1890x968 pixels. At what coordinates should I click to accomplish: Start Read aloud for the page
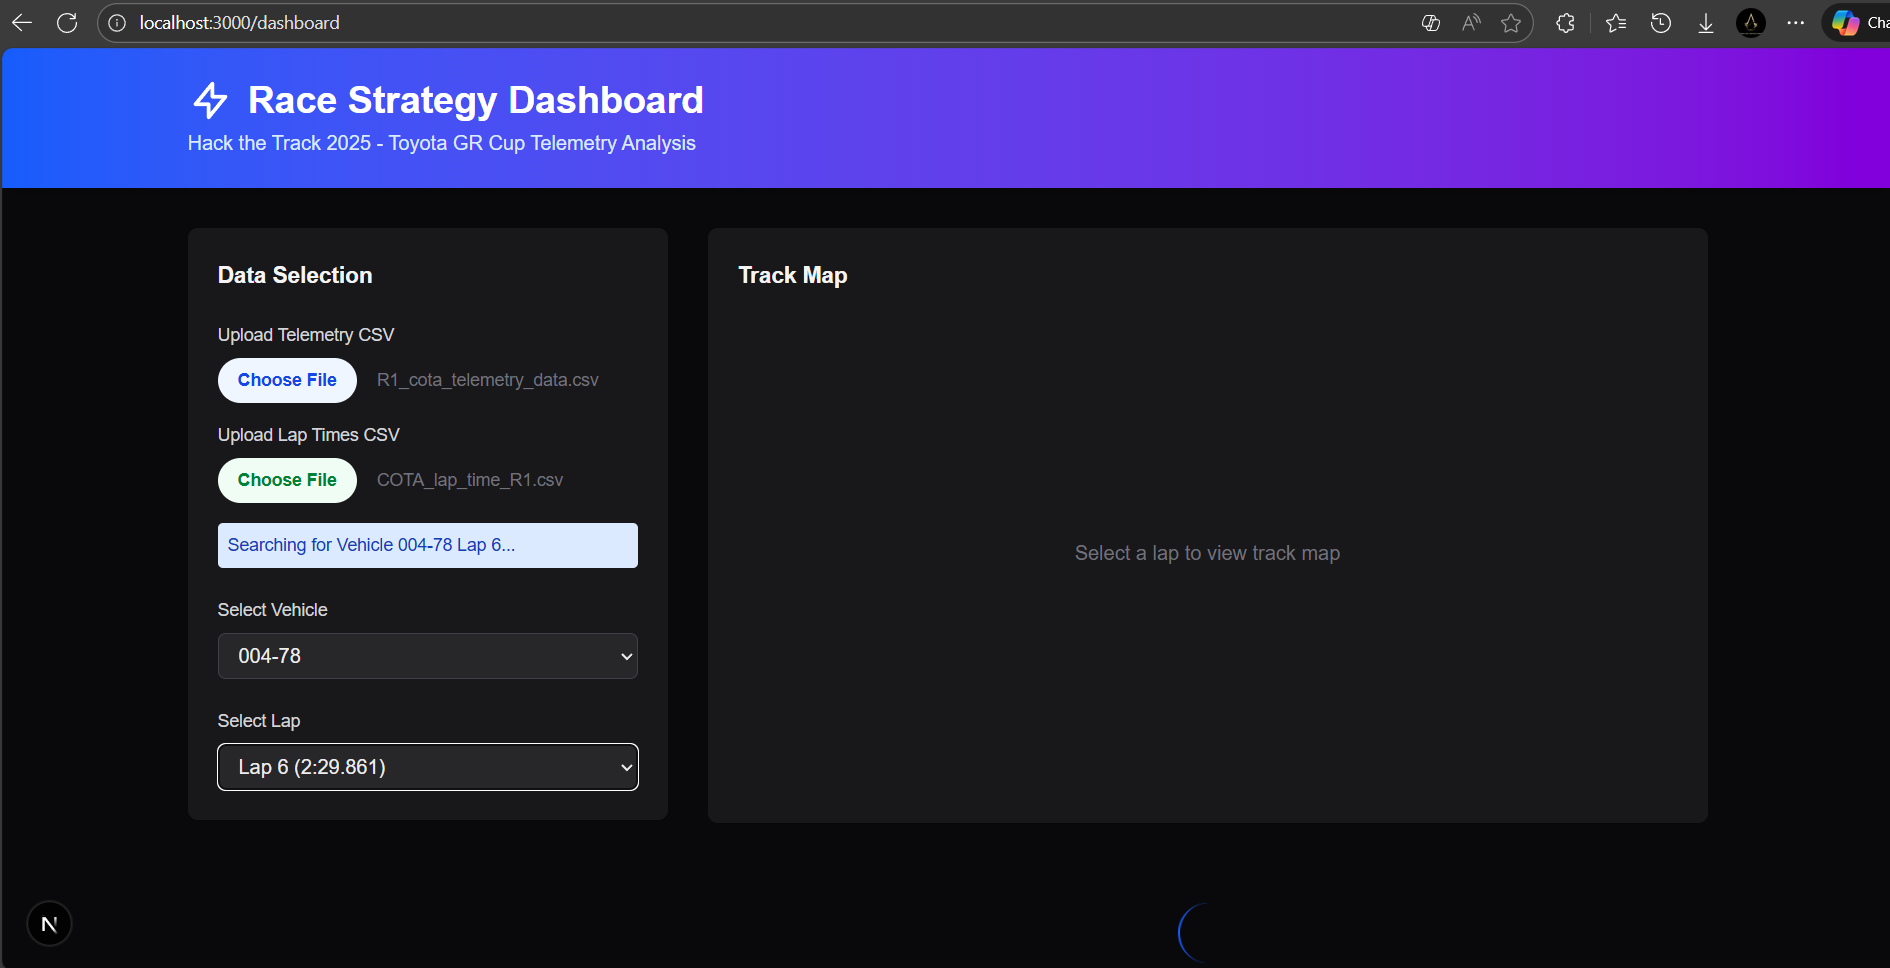[1471, 22]
